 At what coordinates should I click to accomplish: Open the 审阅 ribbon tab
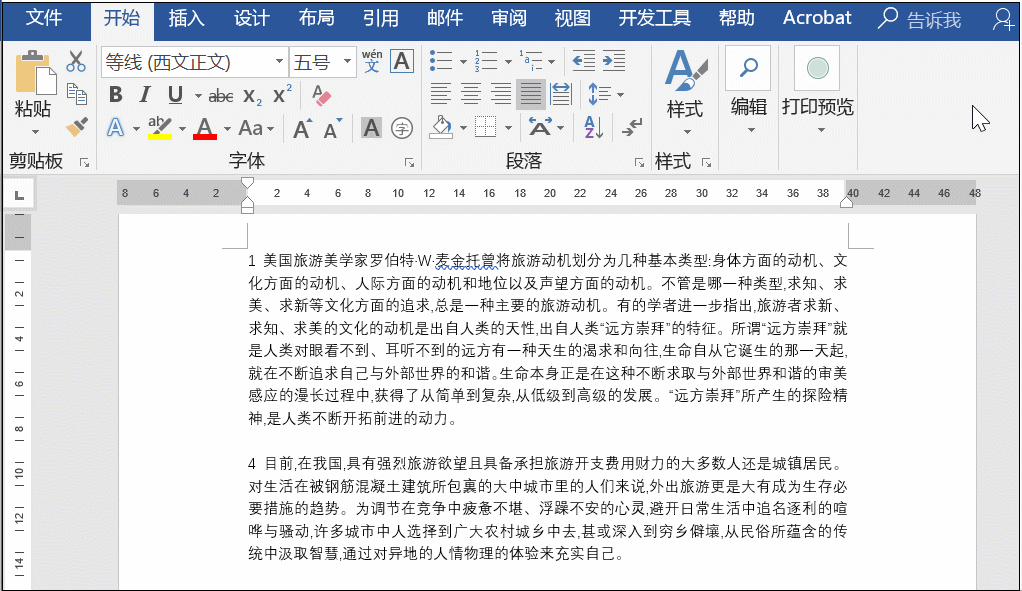(508, 18)
